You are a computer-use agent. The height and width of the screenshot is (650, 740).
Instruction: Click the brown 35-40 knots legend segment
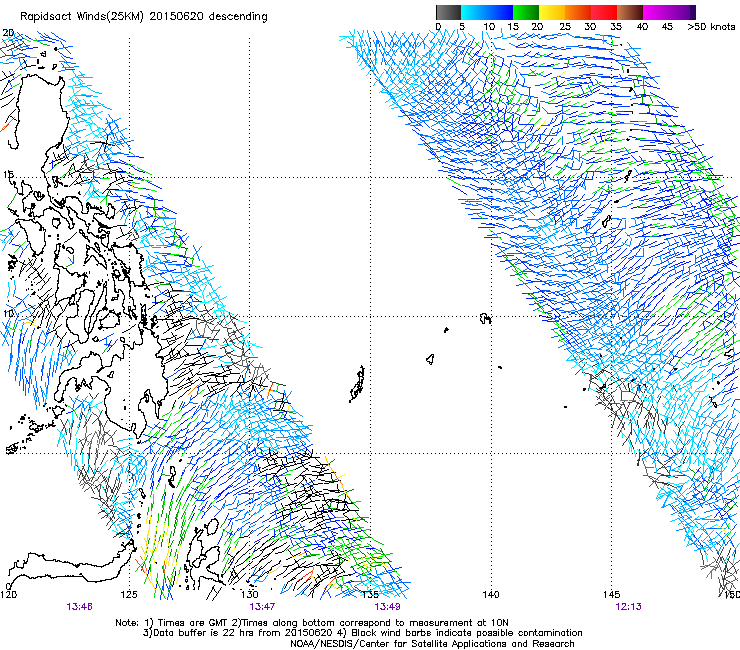click(630, 12)
